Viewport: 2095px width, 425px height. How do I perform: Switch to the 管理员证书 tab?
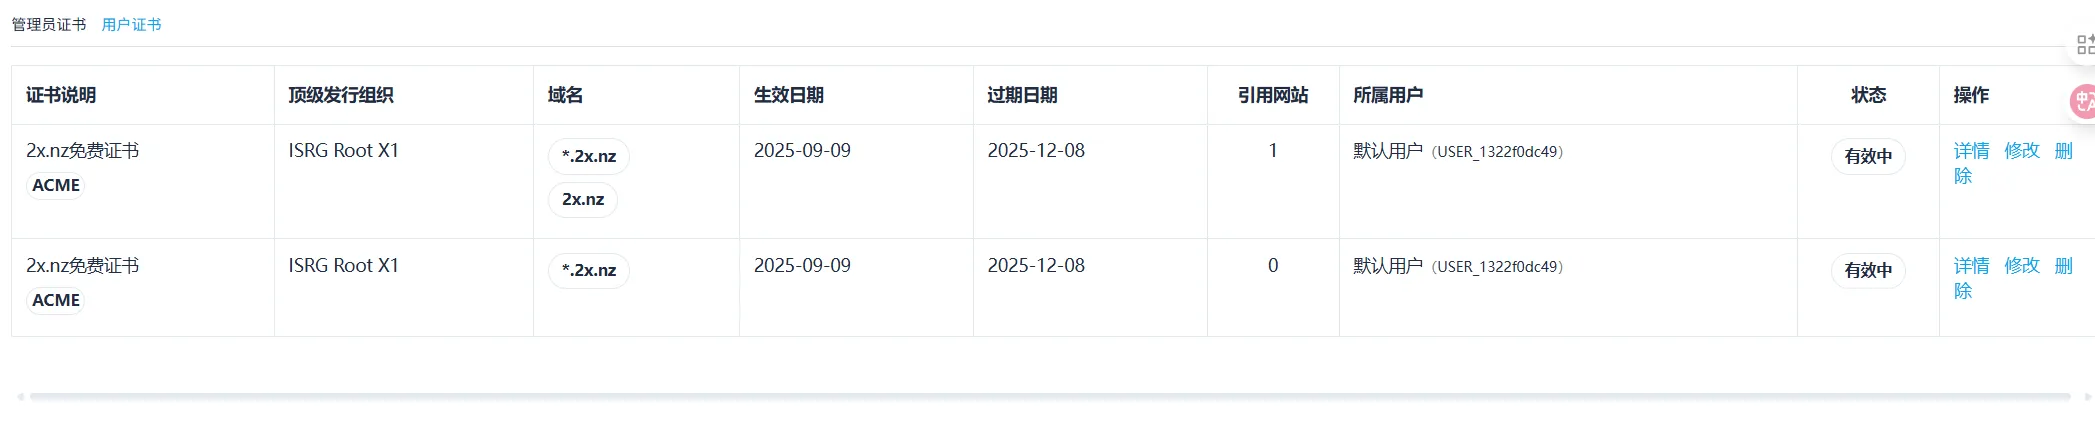49,24
